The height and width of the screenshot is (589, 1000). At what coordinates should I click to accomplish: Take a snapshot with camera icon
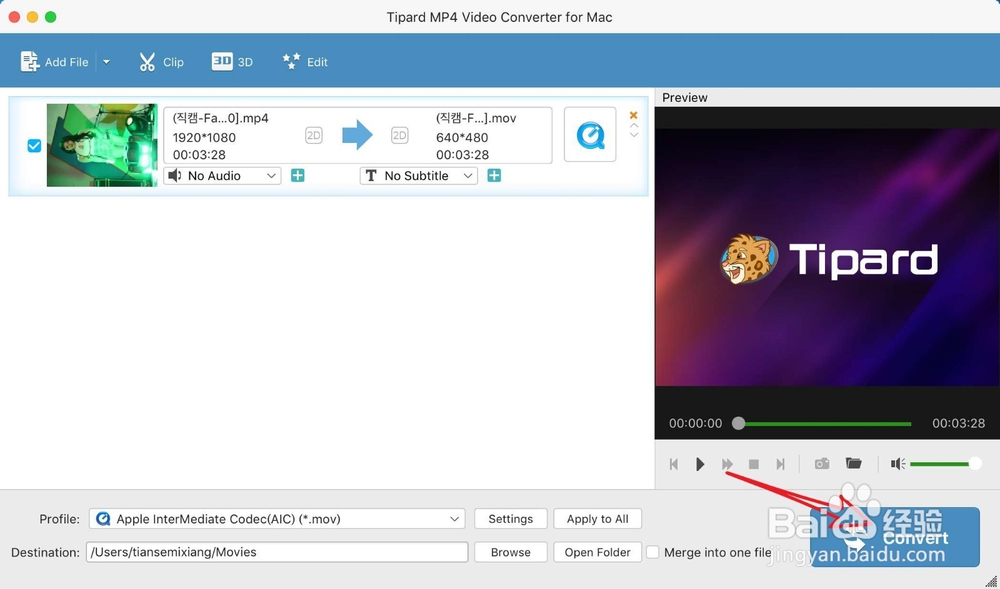tap(822, 463)
